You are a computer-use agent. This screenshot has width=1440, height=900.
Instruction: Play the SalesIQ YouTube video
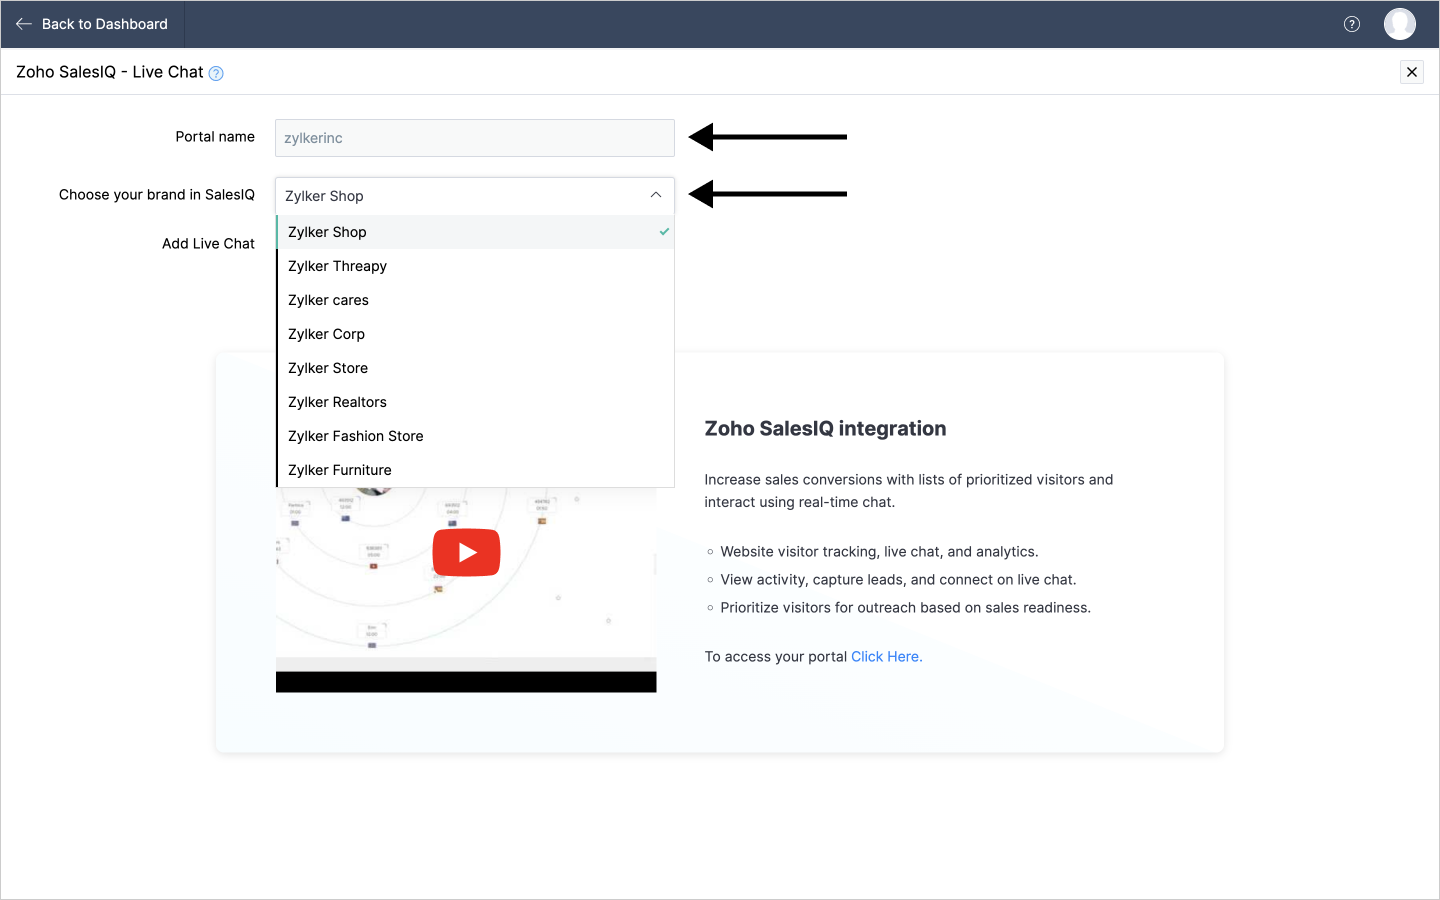click(x=466, y=552)
